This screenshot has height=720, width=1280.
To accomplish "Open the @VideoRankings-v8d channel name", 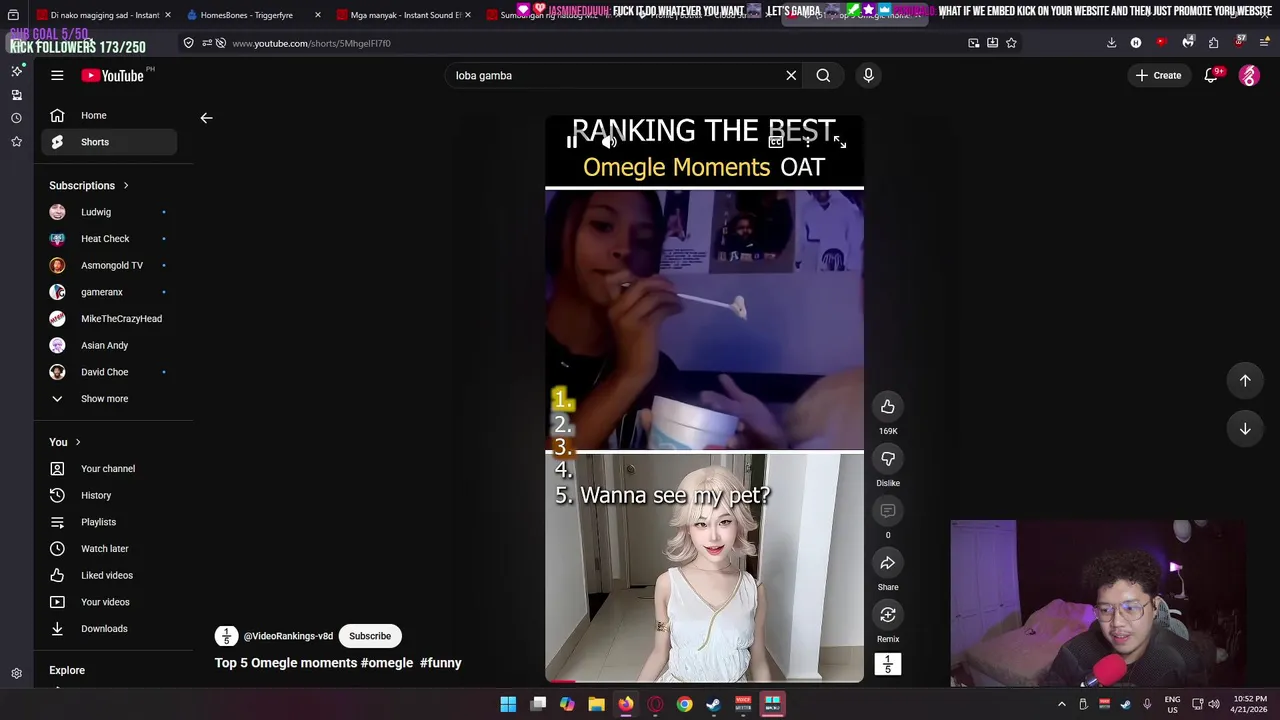I will (x=288, y=636).
